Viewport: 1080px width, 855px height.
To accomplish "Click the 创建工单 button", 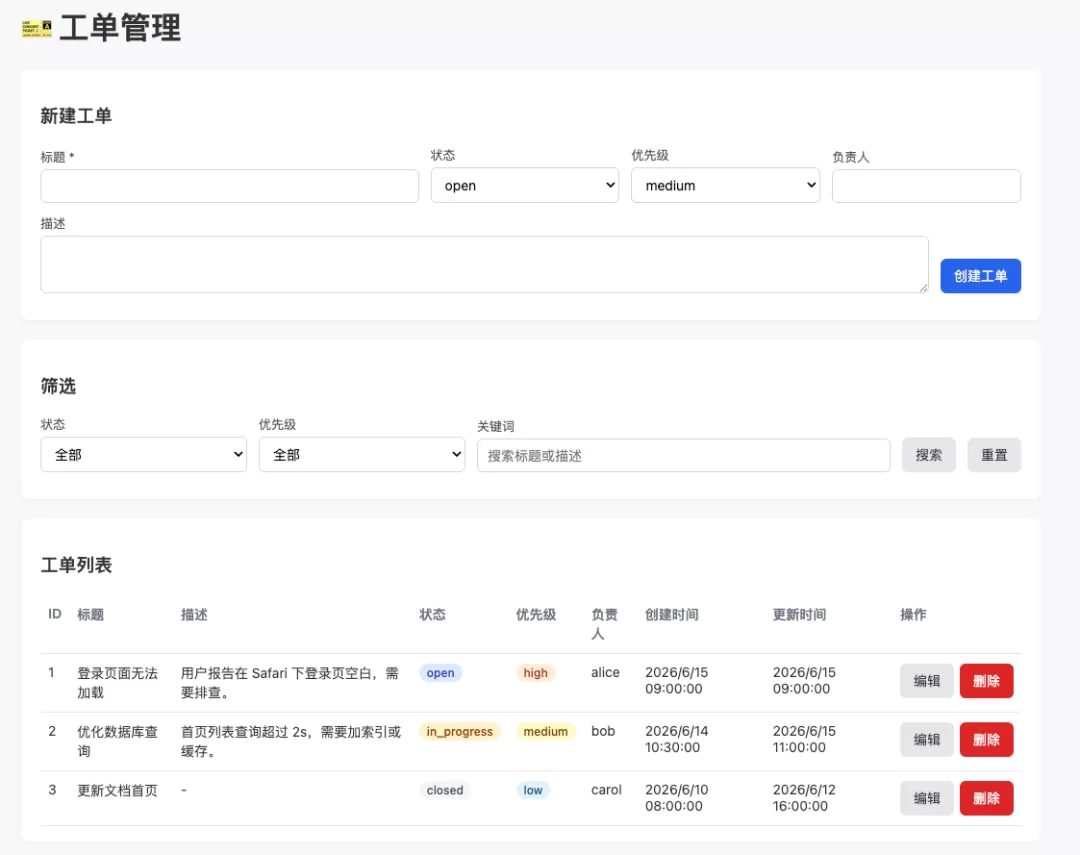I will [x=981, y=276].
